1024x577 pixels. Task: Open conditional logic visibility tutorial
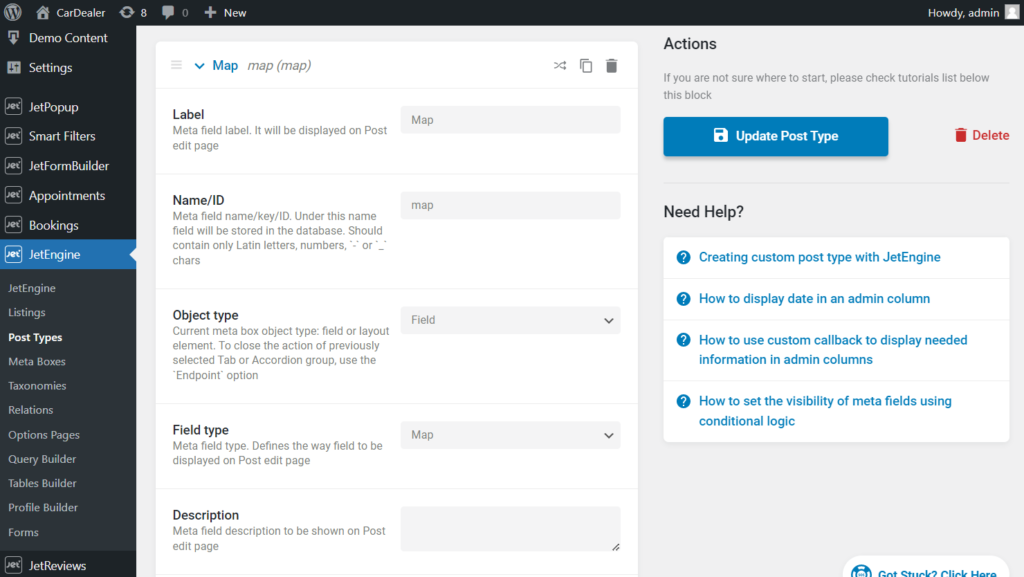825,411
